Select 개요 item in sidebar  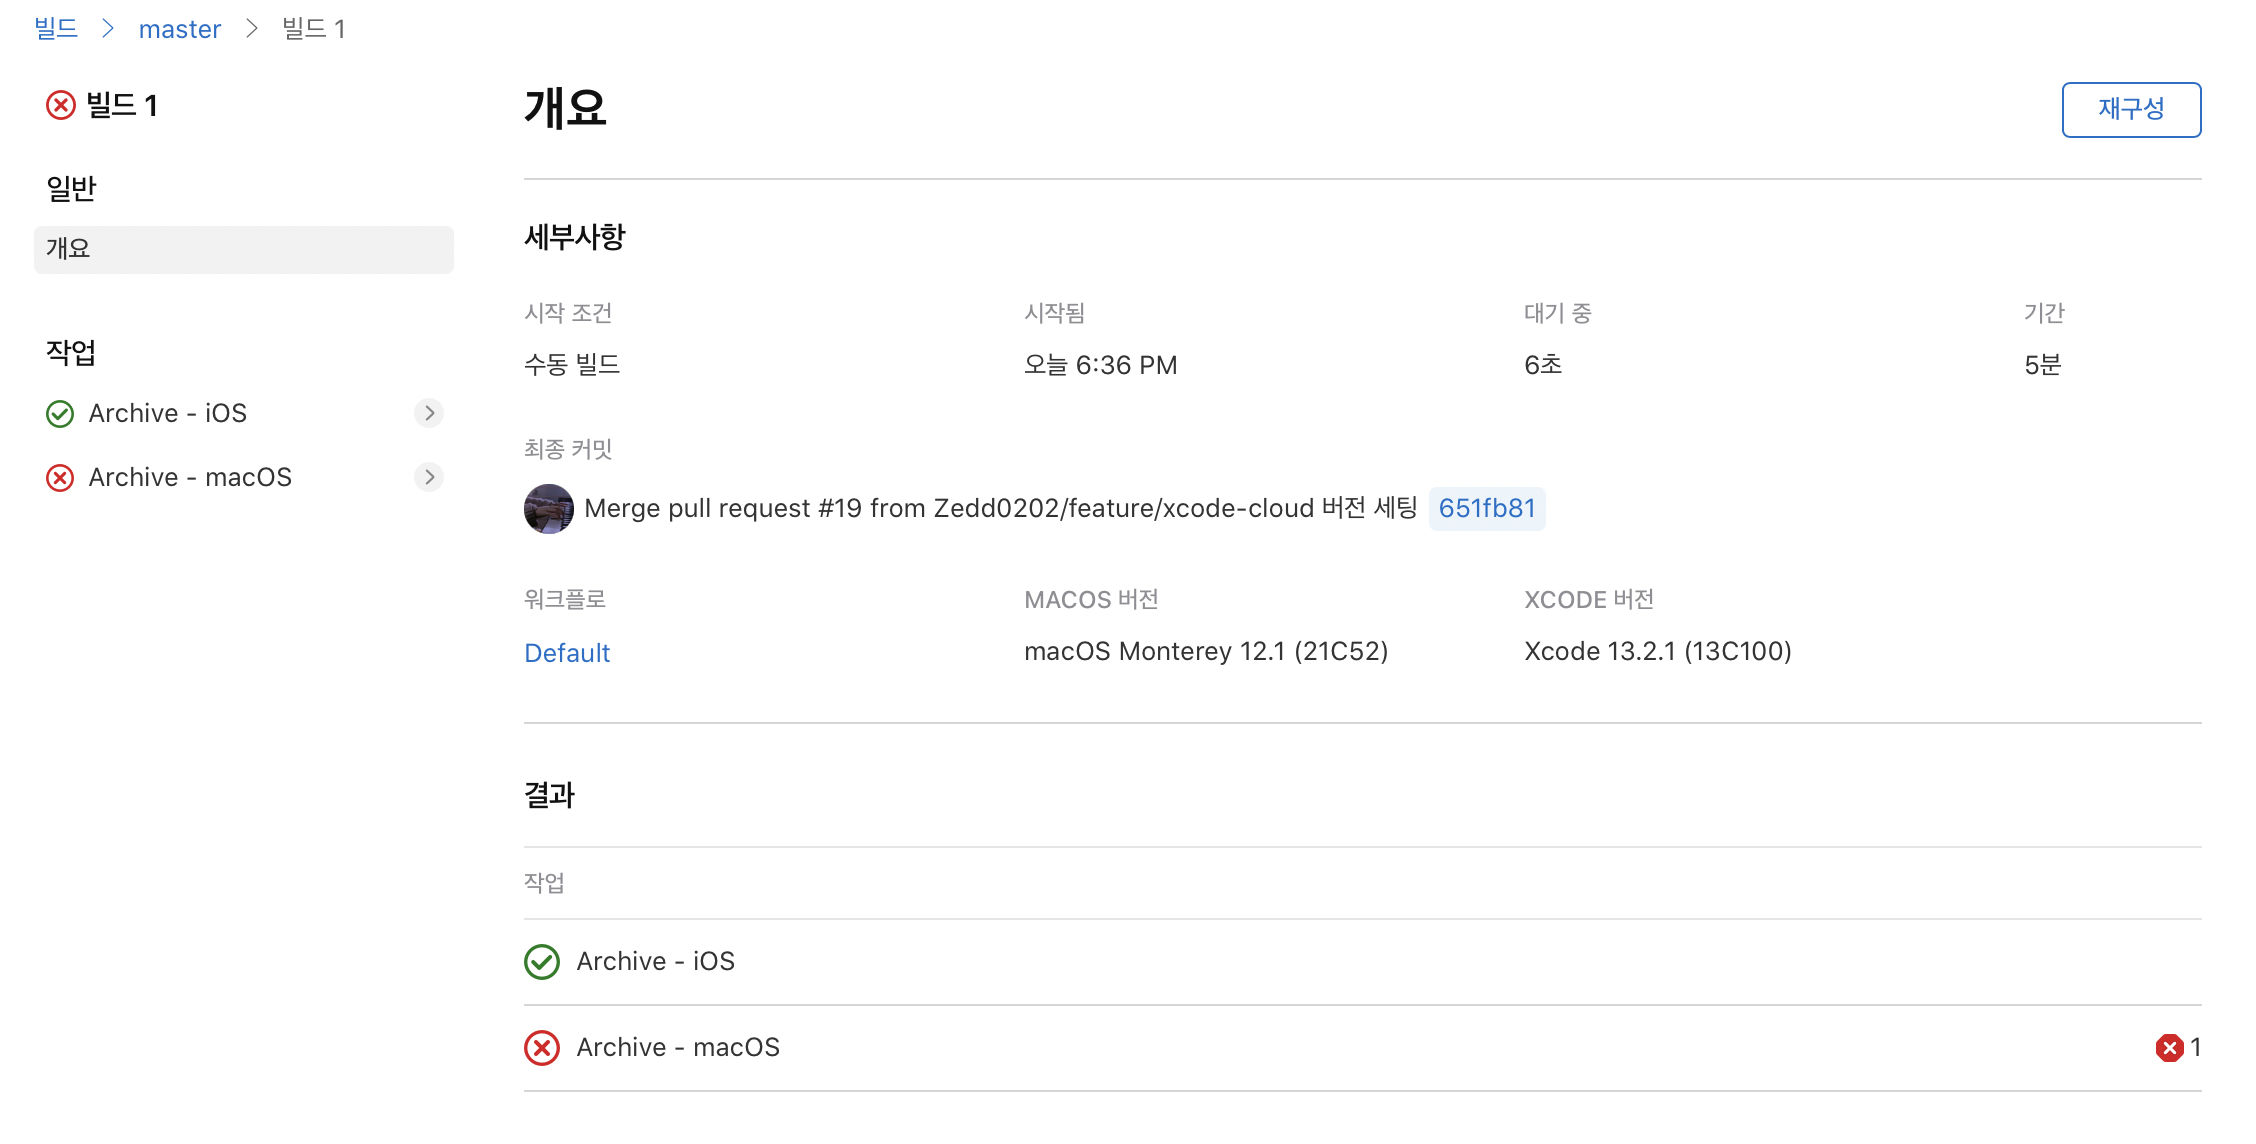tap(243, 249)
